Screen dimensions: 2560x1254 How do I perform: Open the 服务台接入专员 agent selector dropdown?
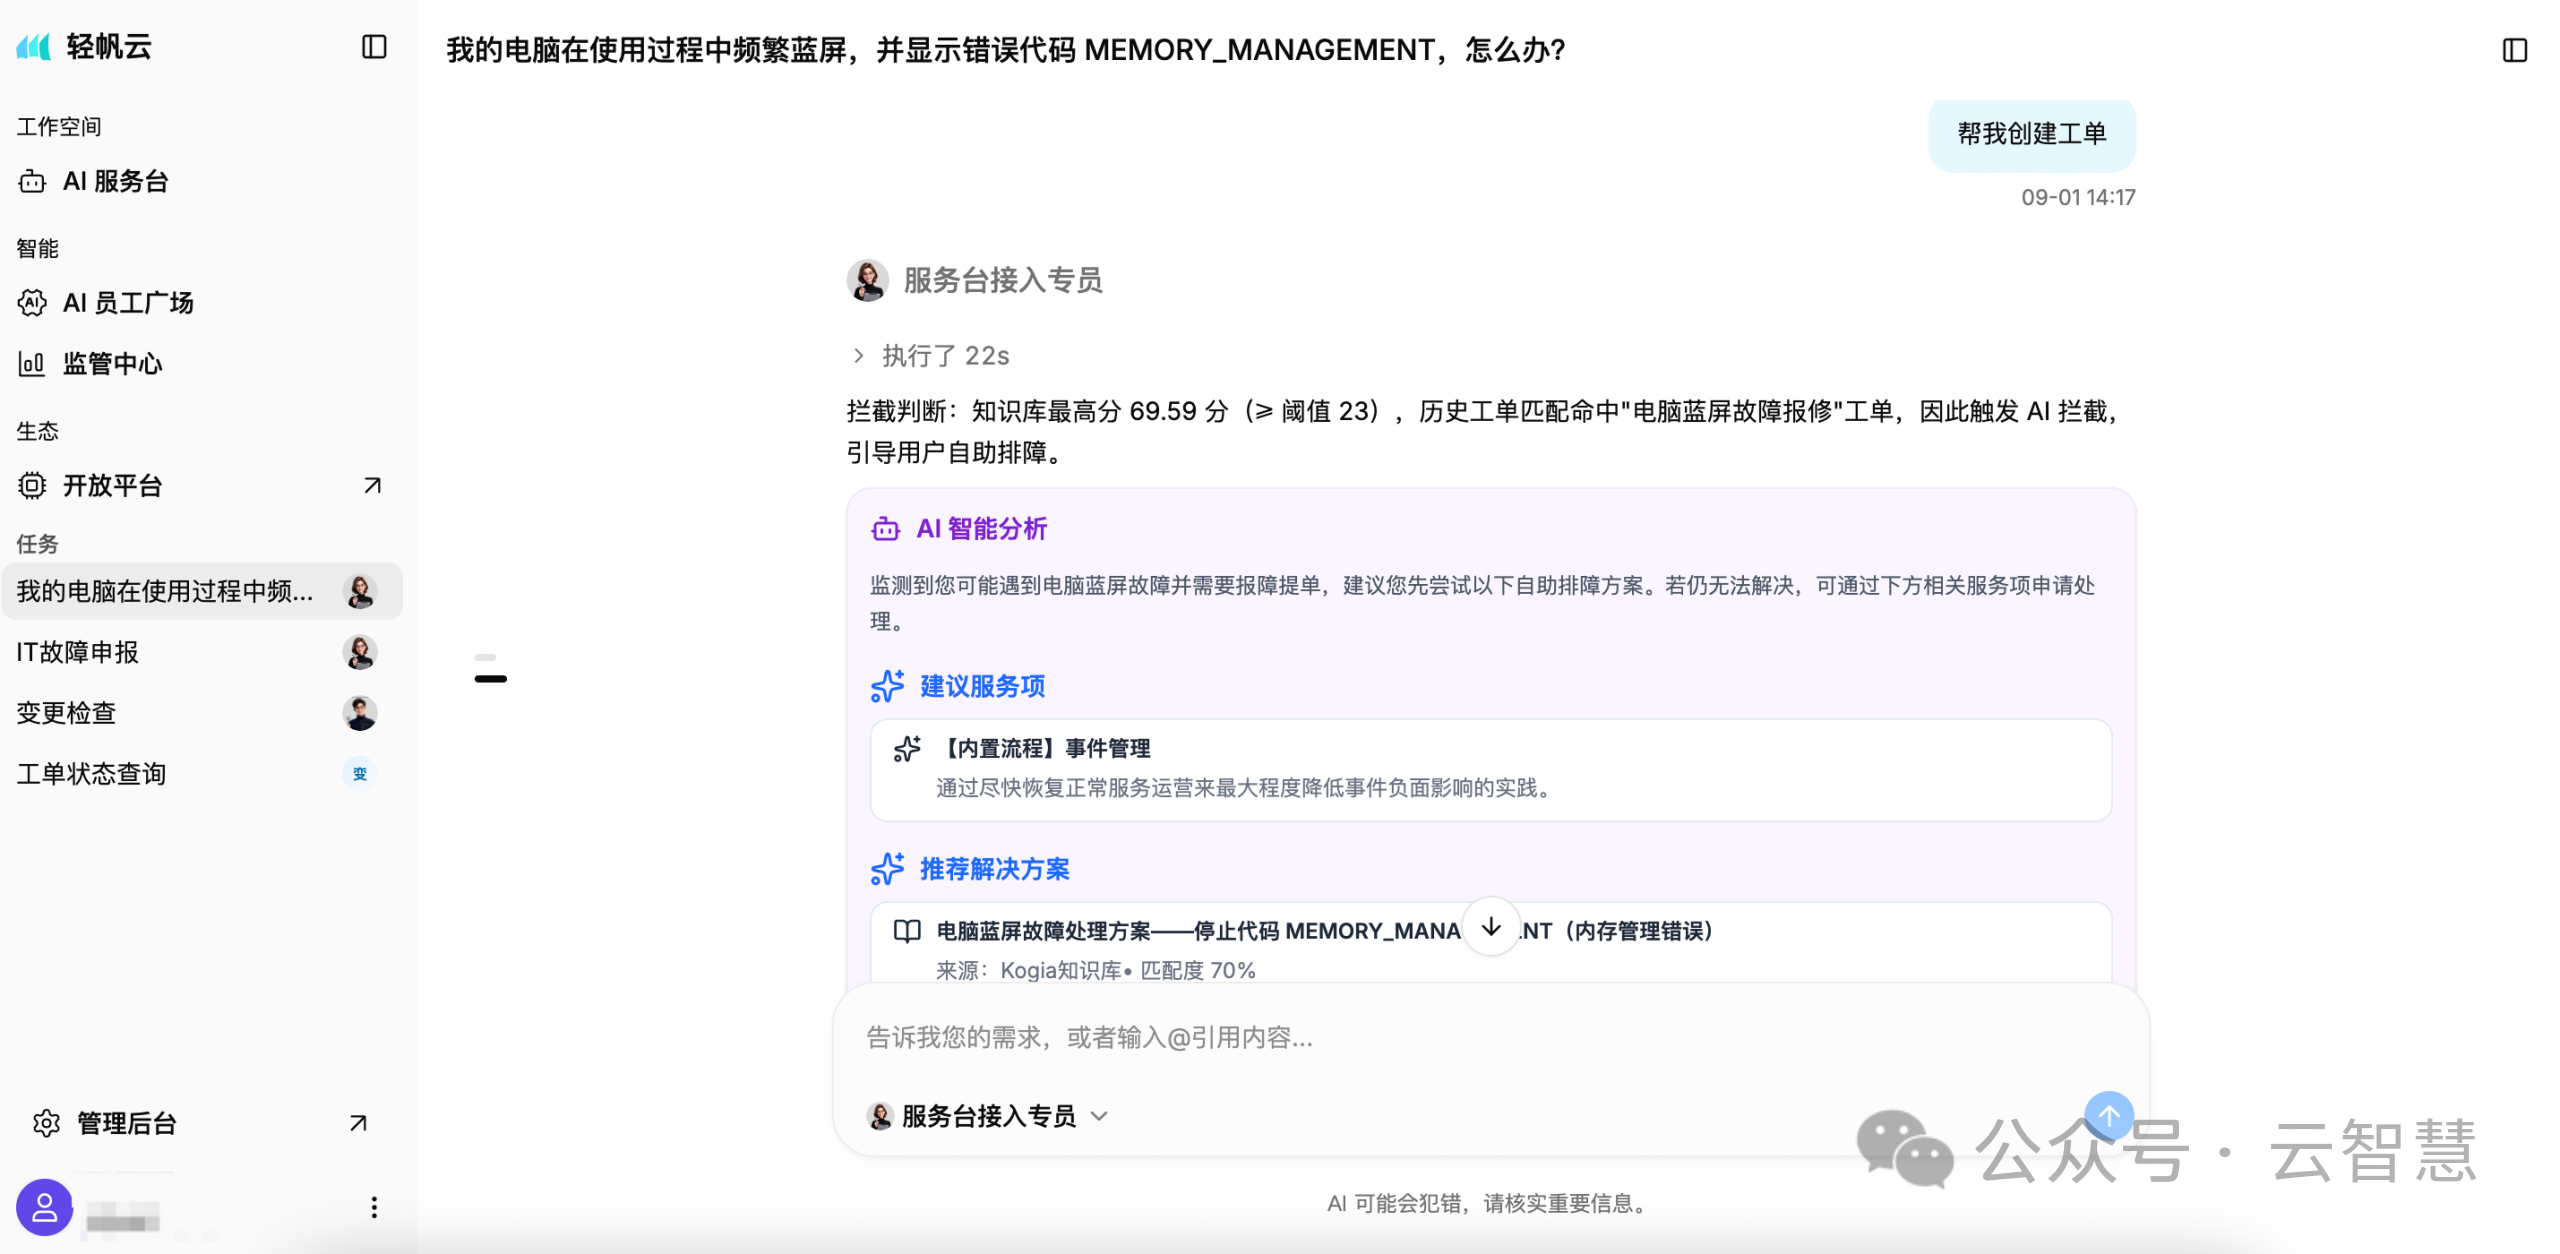(988, 1116)
